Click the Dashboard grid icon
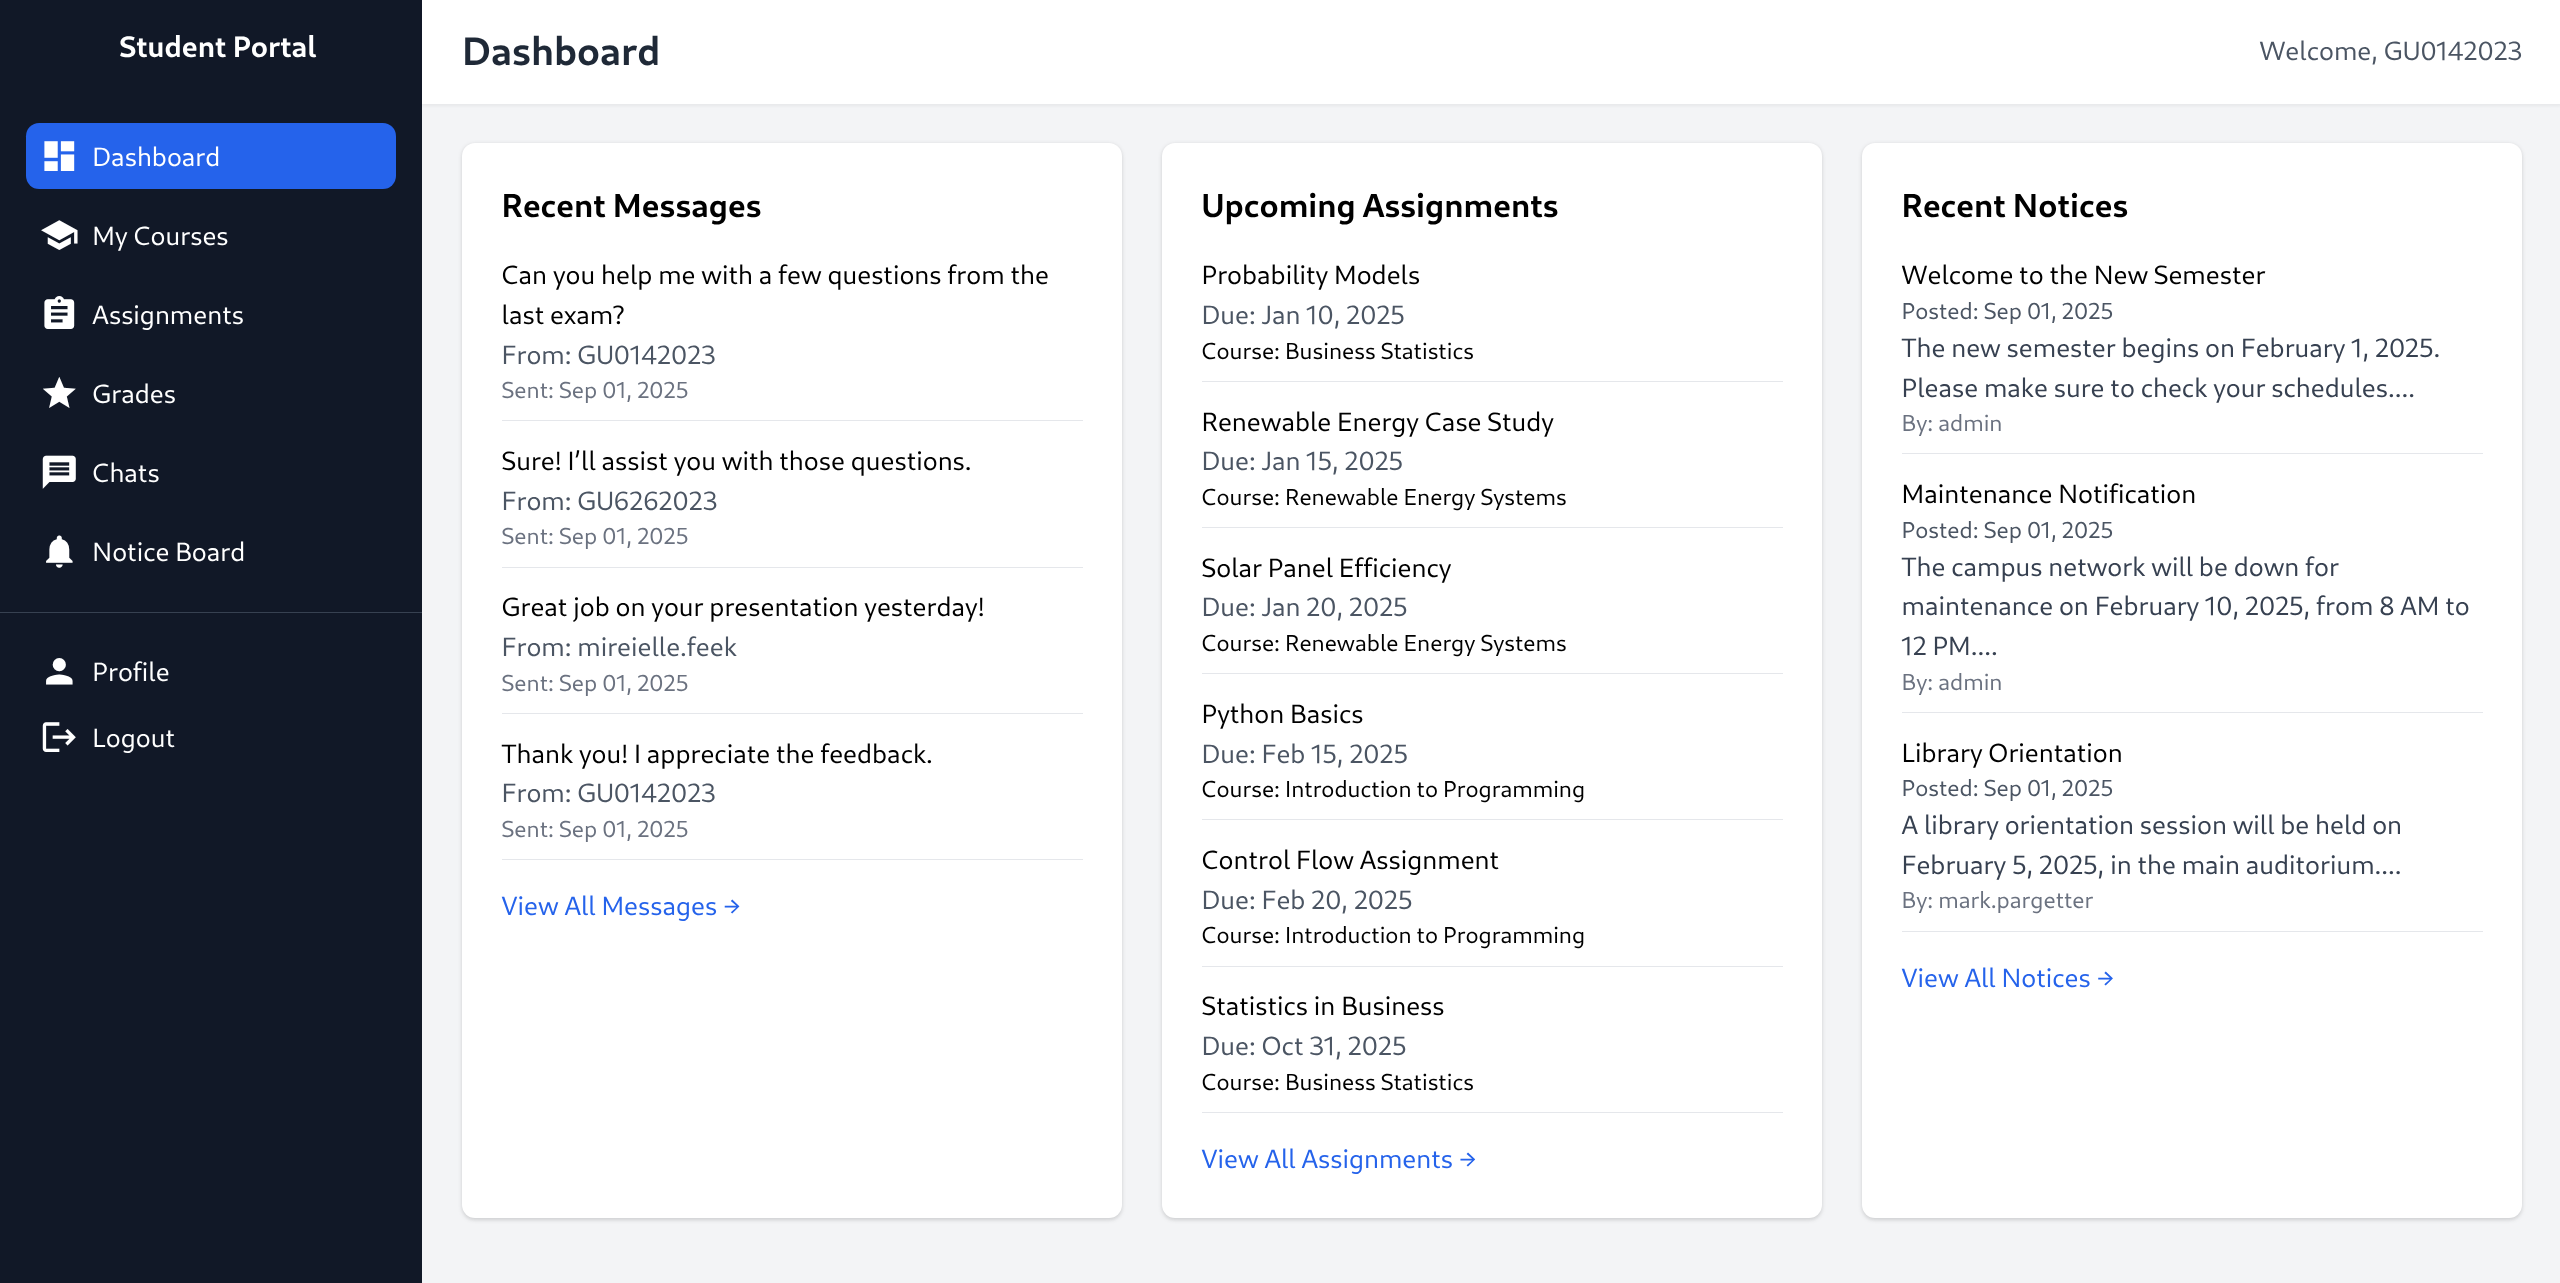The height and width of the screenshot is (1283, 2560). [59, 156]
